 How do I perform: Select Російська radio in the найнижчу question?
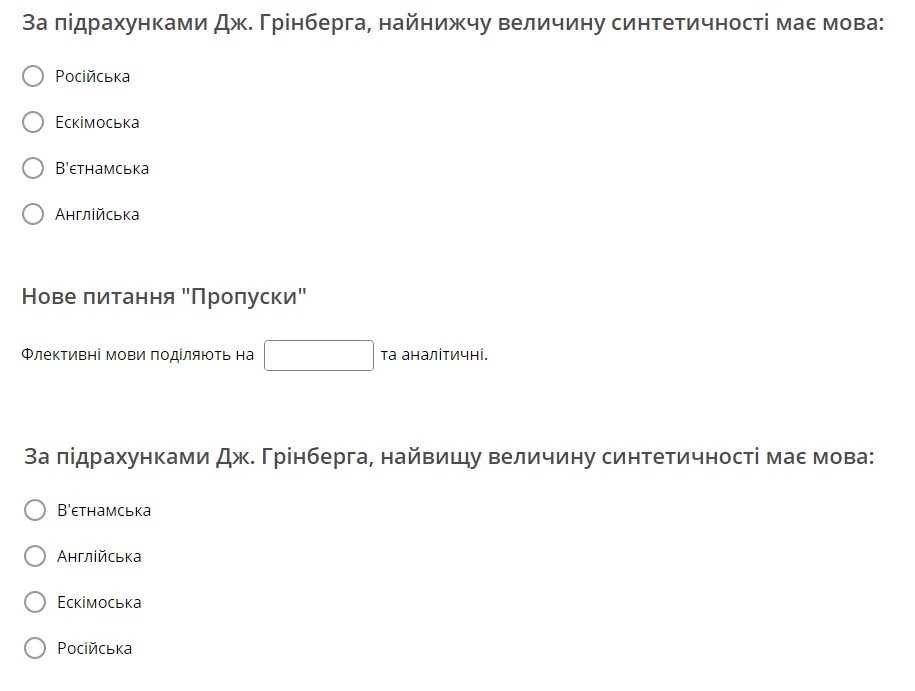pos(33,76)
